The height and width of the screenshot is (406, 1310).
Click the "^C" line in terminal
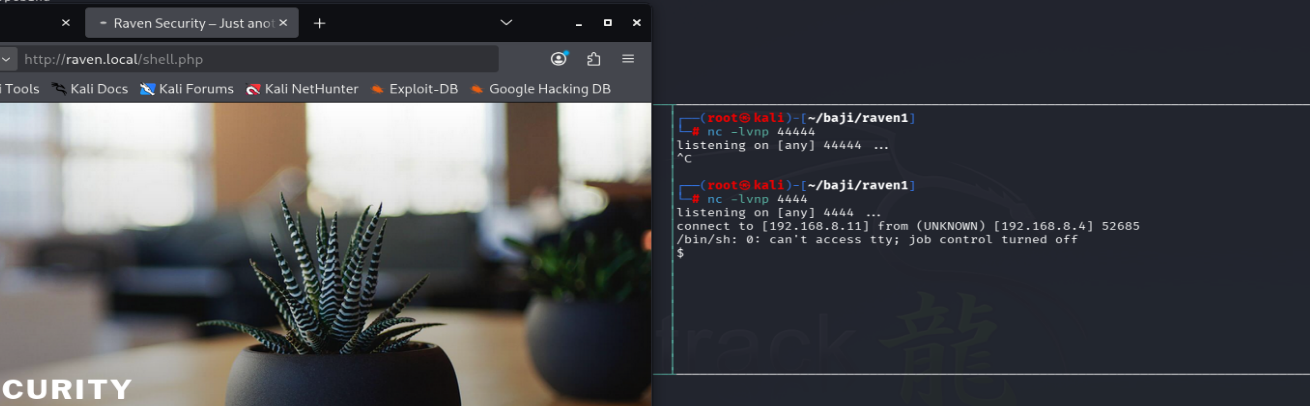point(685,158)
